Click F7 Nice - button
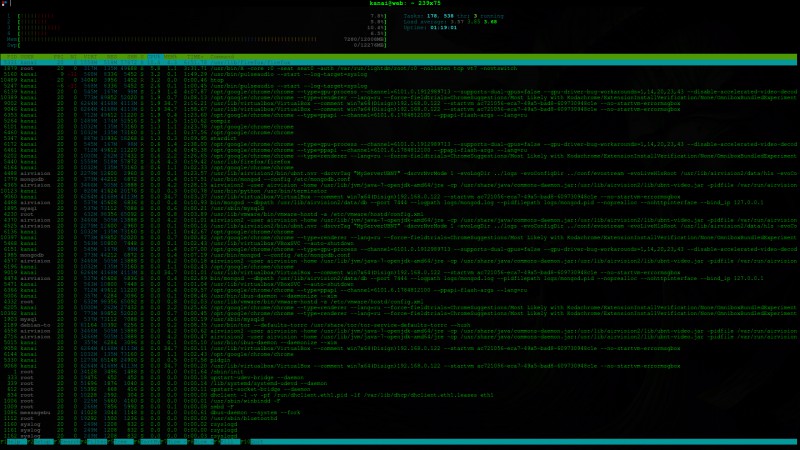 point(174,442)
